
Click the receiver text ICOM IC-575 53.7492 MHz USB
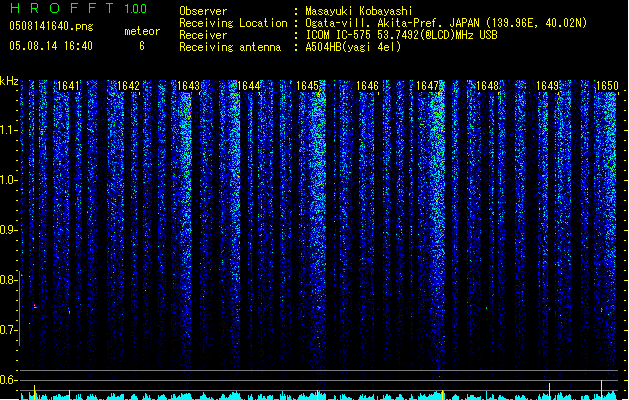pos(401,35)
